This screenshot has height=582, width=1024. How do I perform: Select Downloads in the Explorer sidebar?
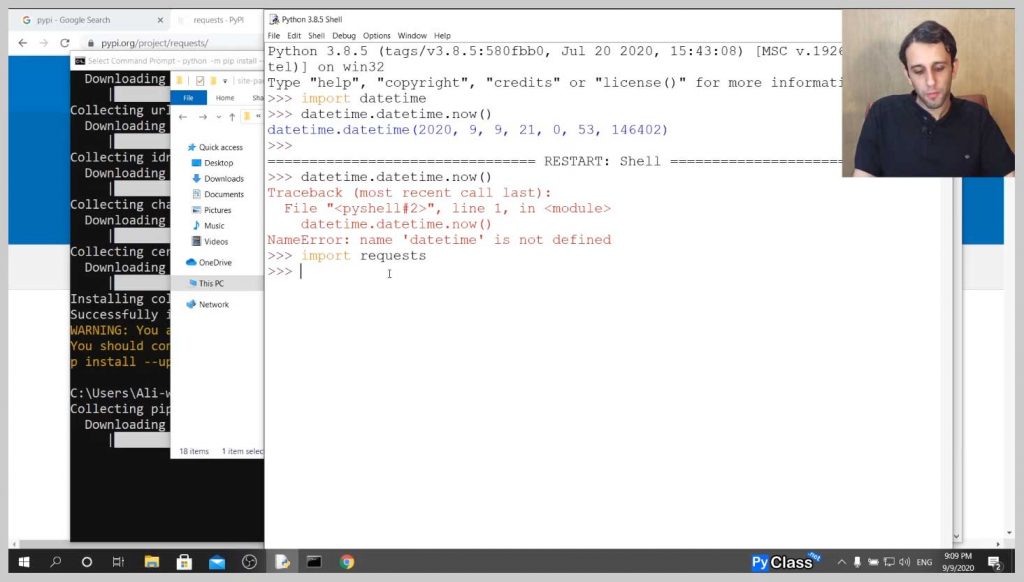(x=223, y=178)
